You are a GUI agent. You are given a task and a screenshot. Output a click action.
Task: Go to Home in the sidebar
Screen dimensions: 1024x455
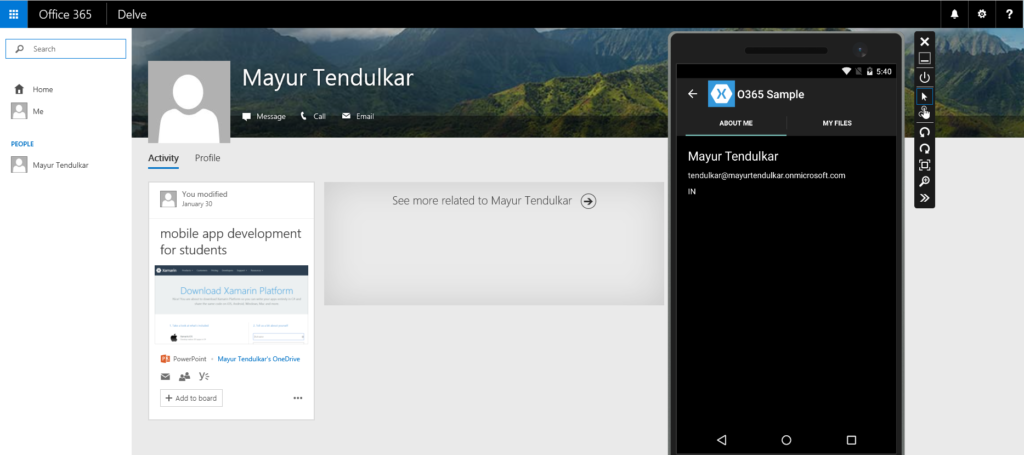tap(42, 89)
